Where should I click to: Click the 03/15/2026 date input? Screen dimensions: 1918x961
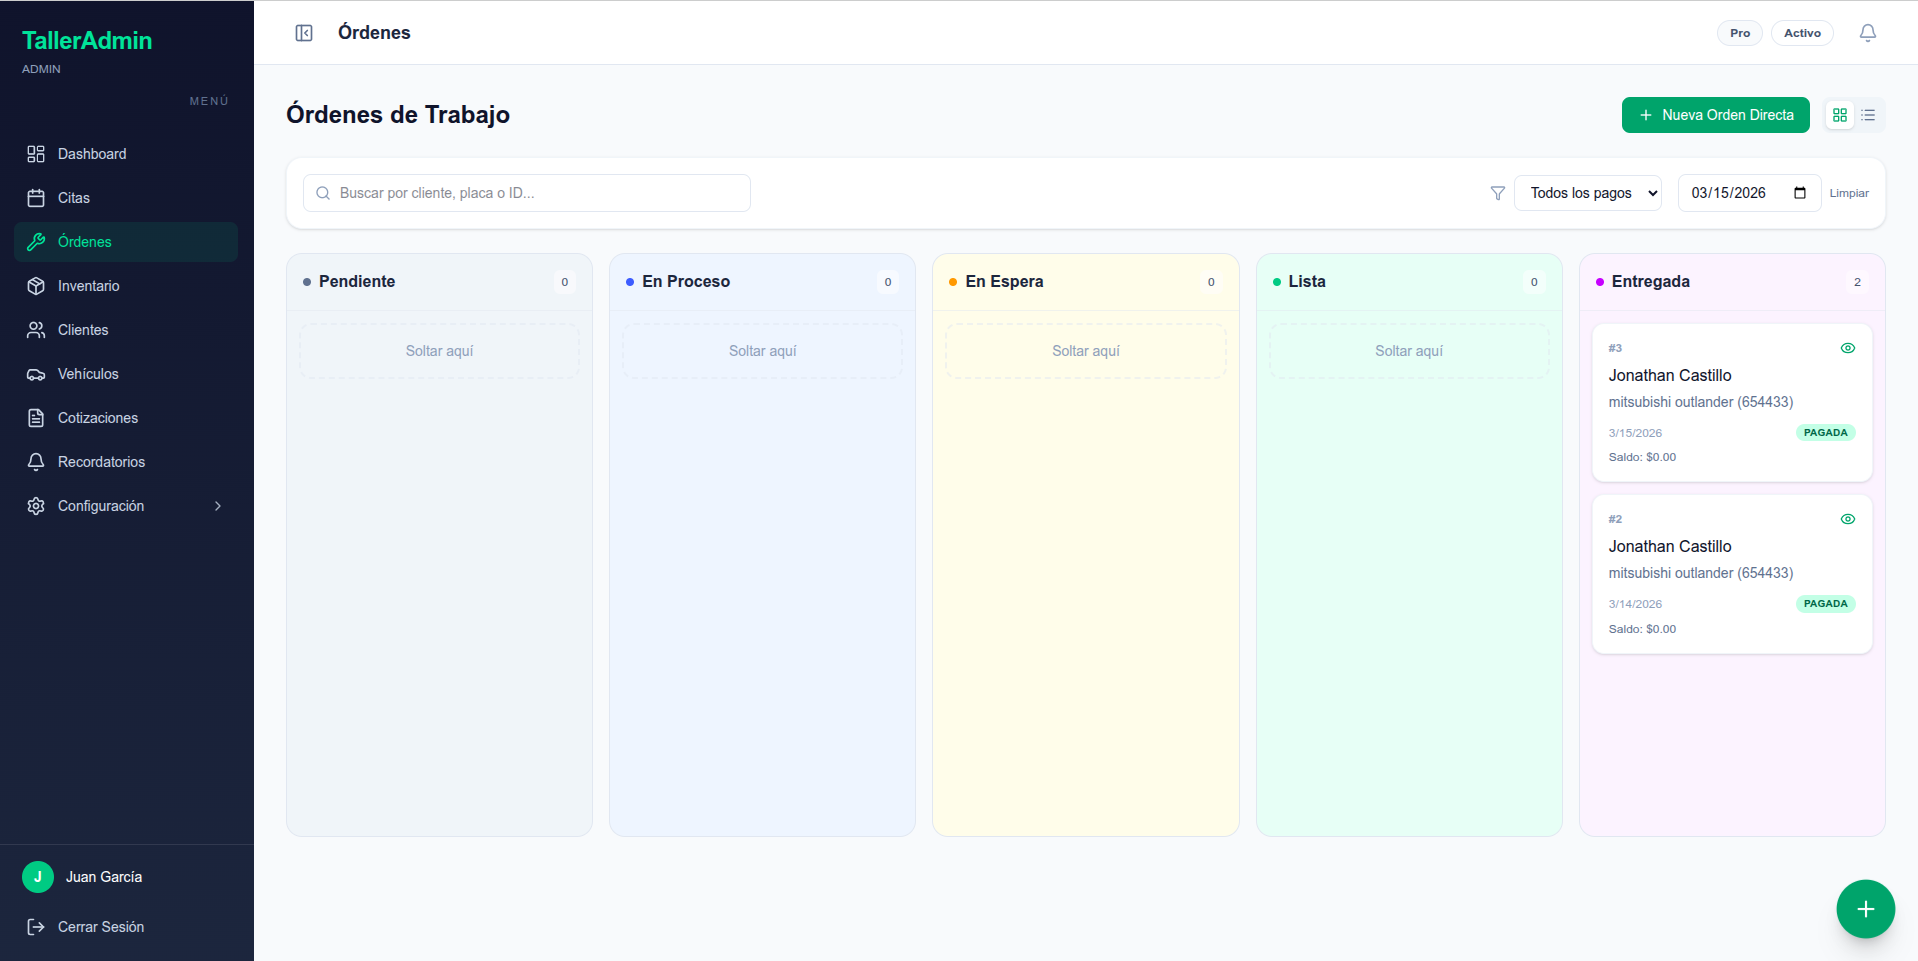click(x=1749, y=193)
